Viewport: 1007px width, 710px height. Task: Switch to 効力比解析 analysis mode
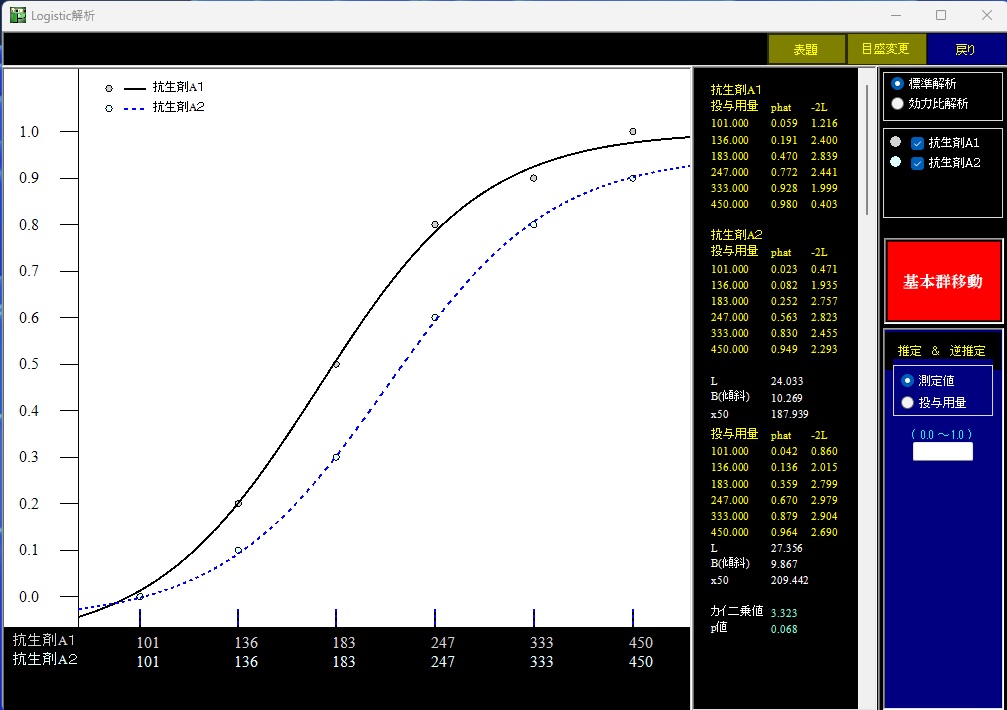pyautogui.click(x=898, y=103)
